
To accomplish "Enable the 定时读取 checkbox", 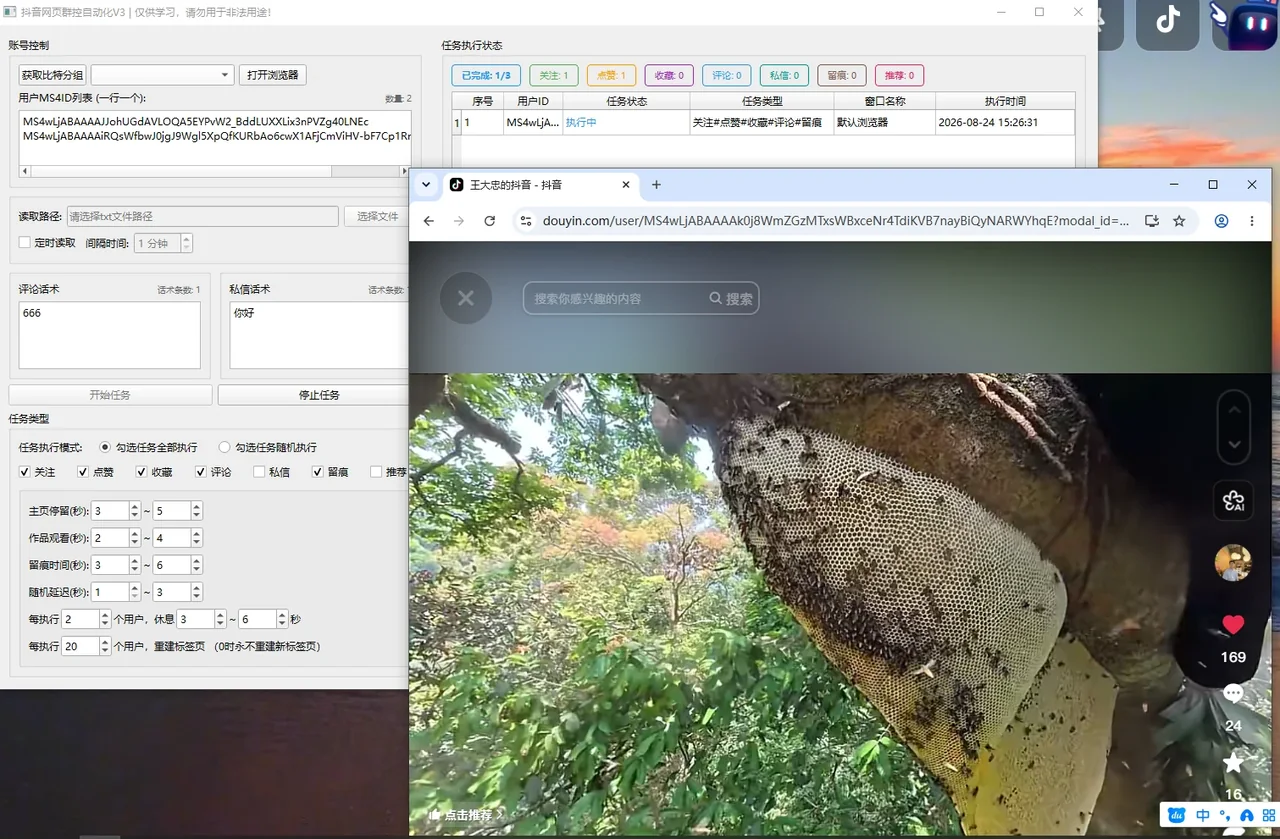I will point(25,242).
